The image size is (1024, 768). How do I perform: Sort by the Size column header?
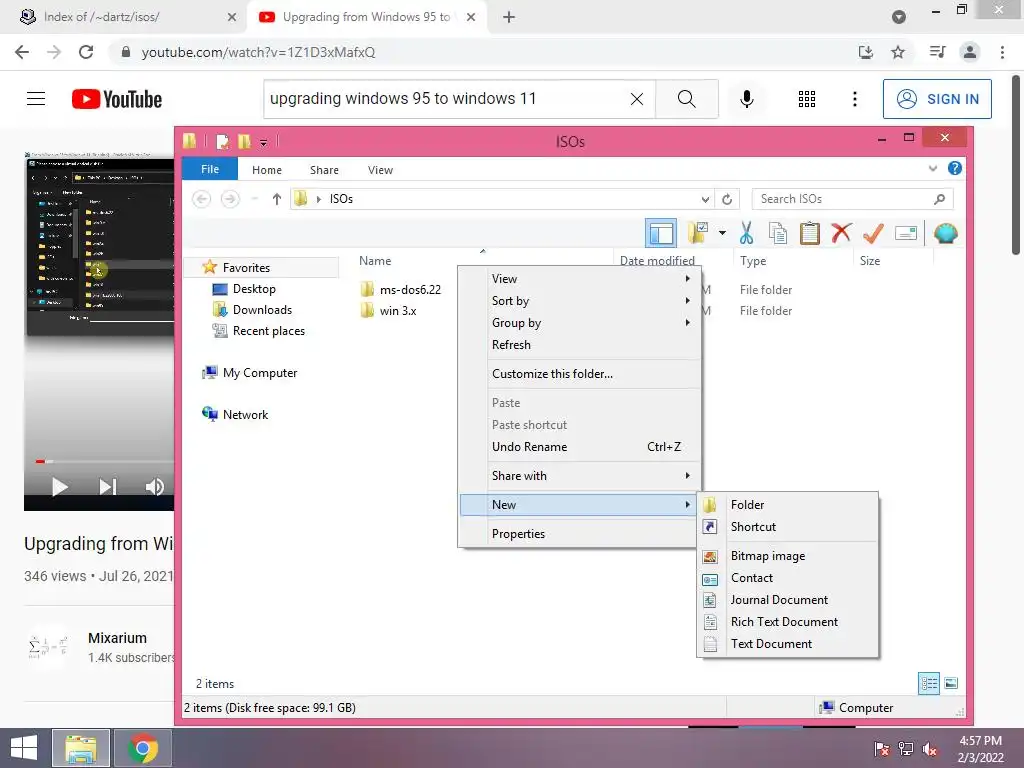pyautogui.click(x=870, y=261)
